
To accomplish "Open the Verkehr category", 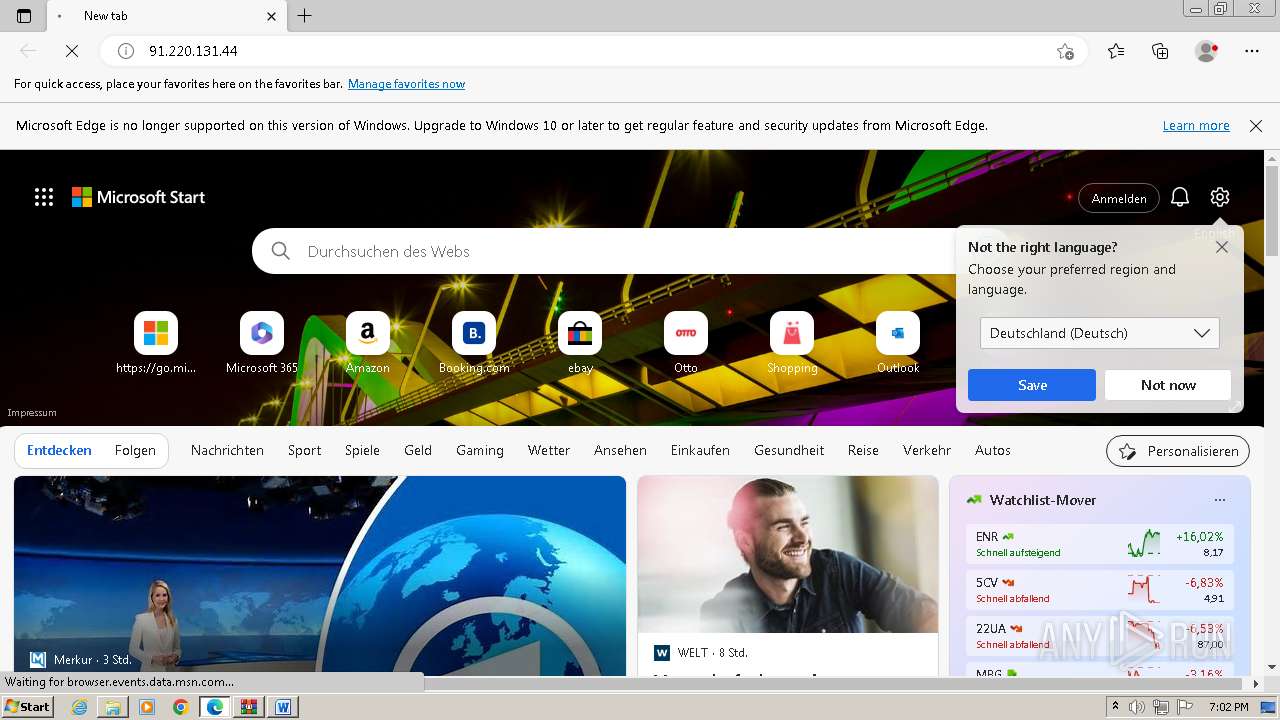I will (x=927, y=450).
